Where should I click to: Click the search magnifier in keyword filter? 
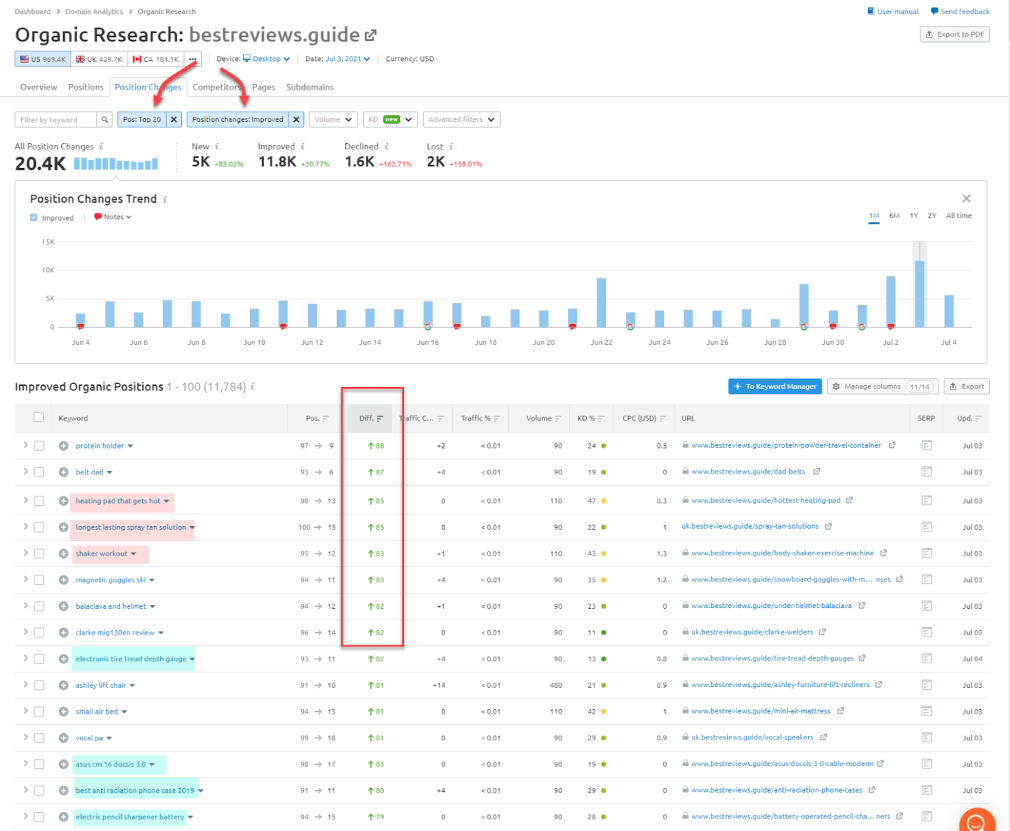(105, 120)
